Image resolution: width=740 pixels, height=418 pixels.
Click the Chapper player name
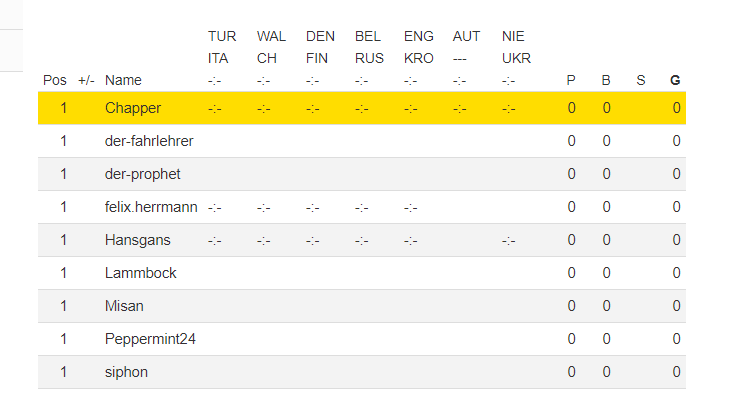(133, 108)
